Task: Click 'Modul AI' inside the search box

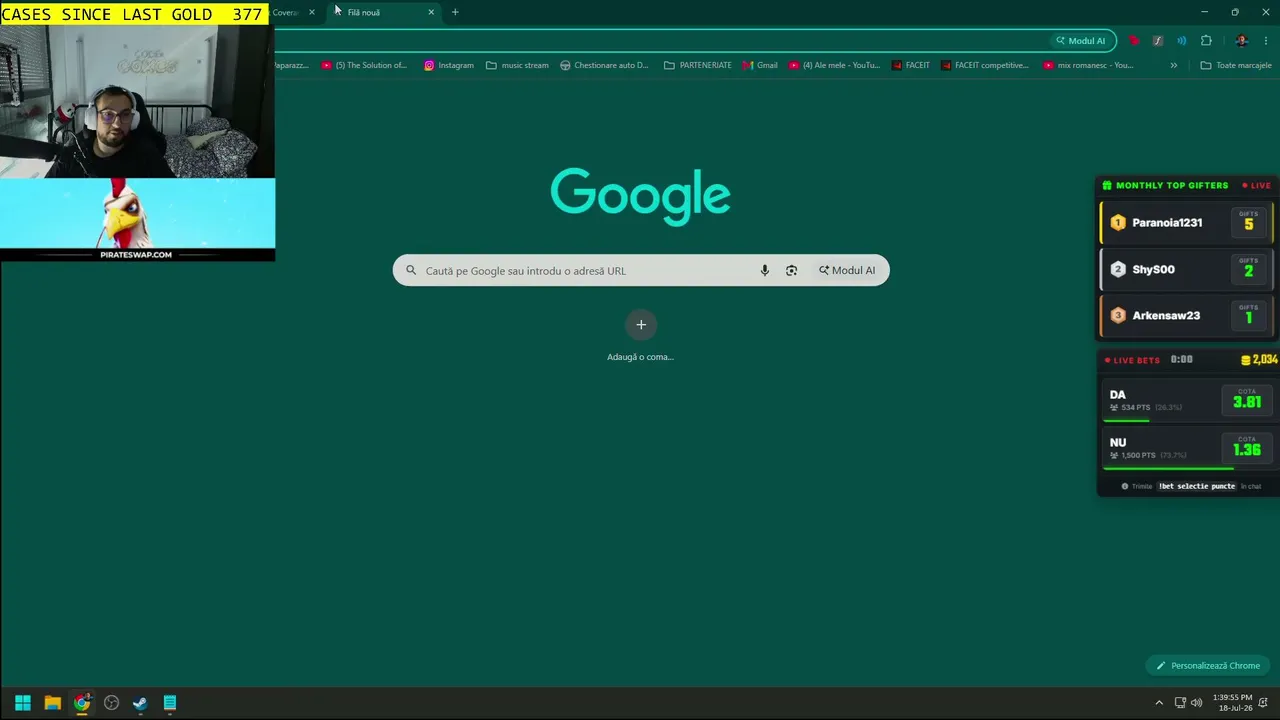Action: point(847,270)
